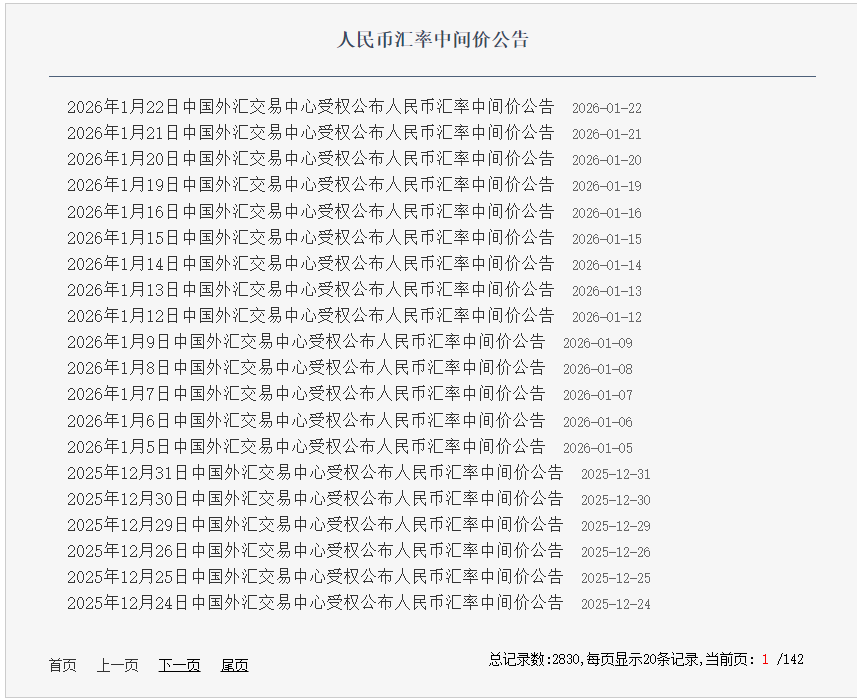Viewport: 857px width, 700px height.
Task: Open the 2026年1月21日 announcement link
Action: (x=310, y=133)
